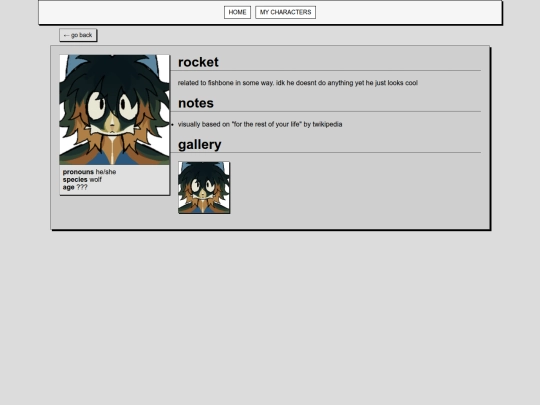Click the 'pronouns he/she' info line
This screenshot has width=540, height=405.
tap(89, 172)
